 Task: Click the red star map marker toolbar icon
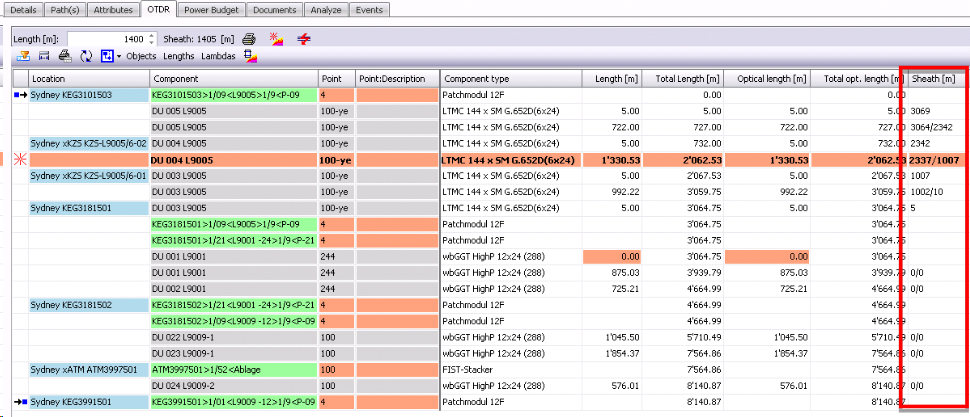tap(277, 39)
